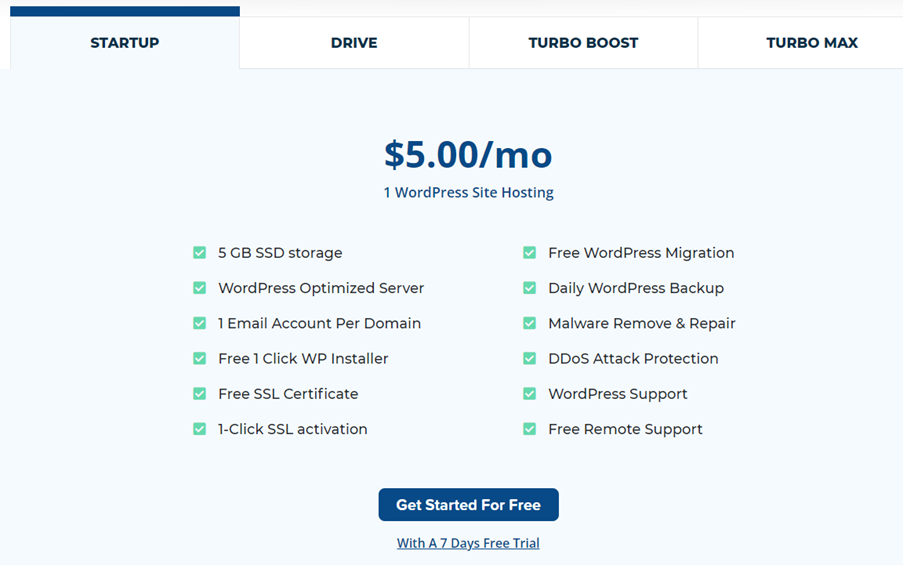Click the Free WordPress Migration text

(641, 253)
